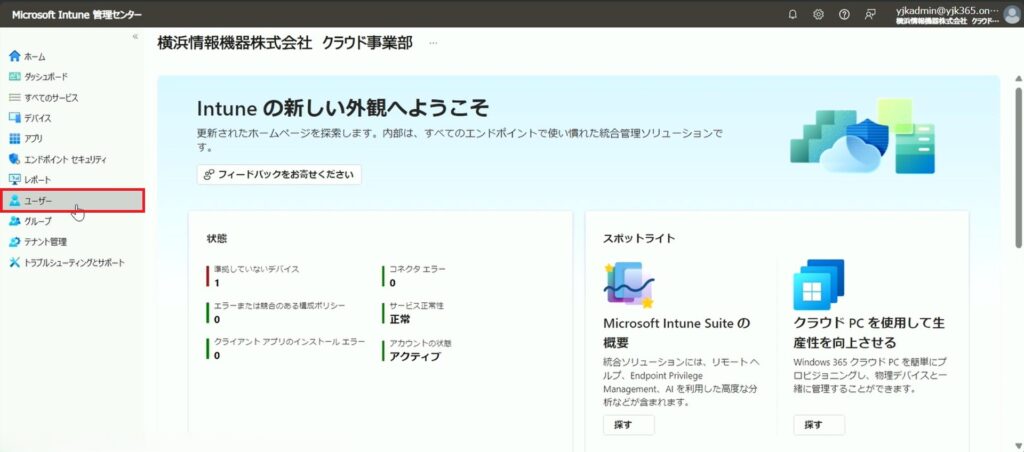The image size is (1024, 452).
Task: Click scrollbar down arrow at bottom
Action: coord(1018,447)
